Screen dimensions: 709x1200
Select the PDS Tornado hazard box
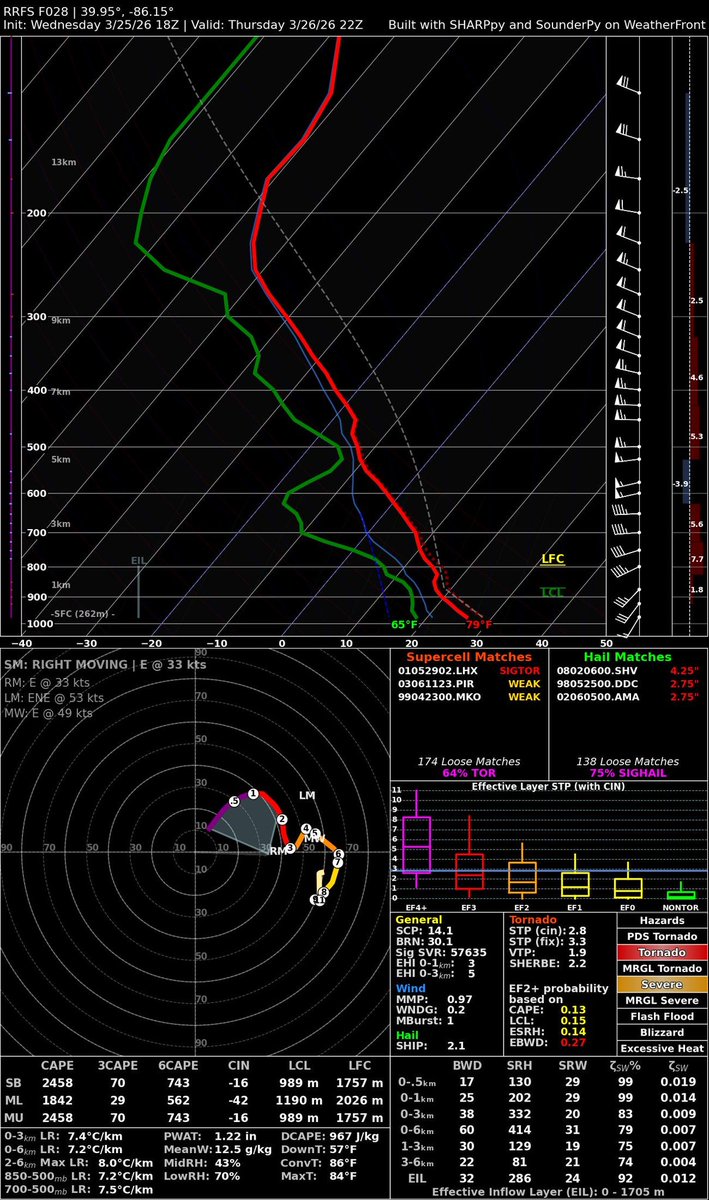click(662, 935)
